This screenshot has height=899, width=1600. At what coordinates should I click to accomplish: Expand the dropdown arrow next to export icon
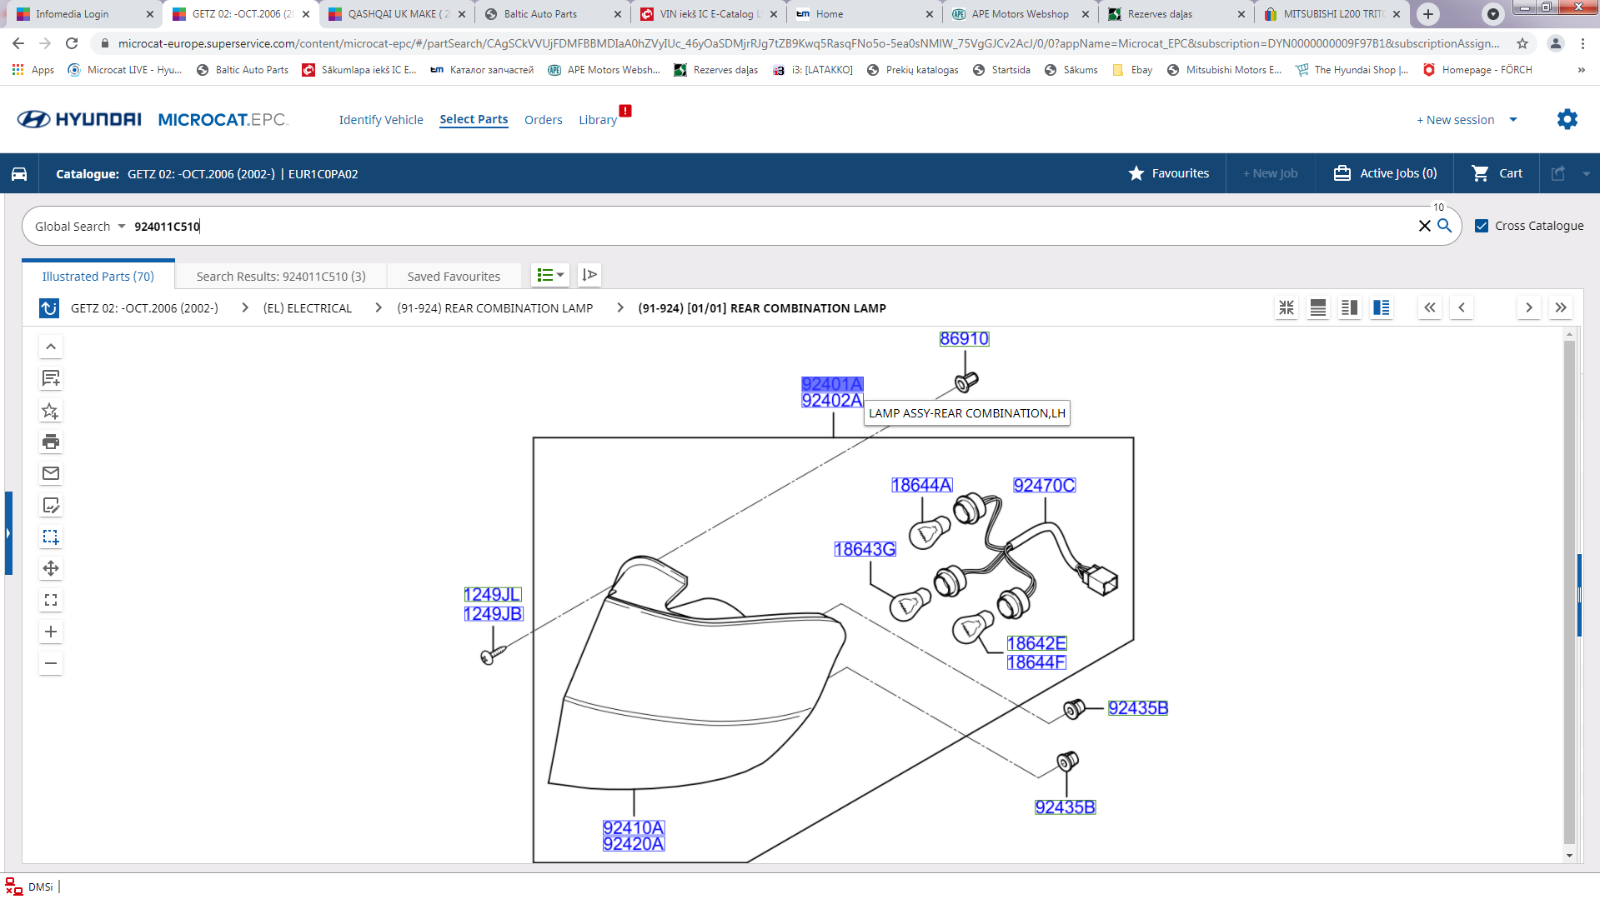pyautogui.click(x=1586, y=174)
